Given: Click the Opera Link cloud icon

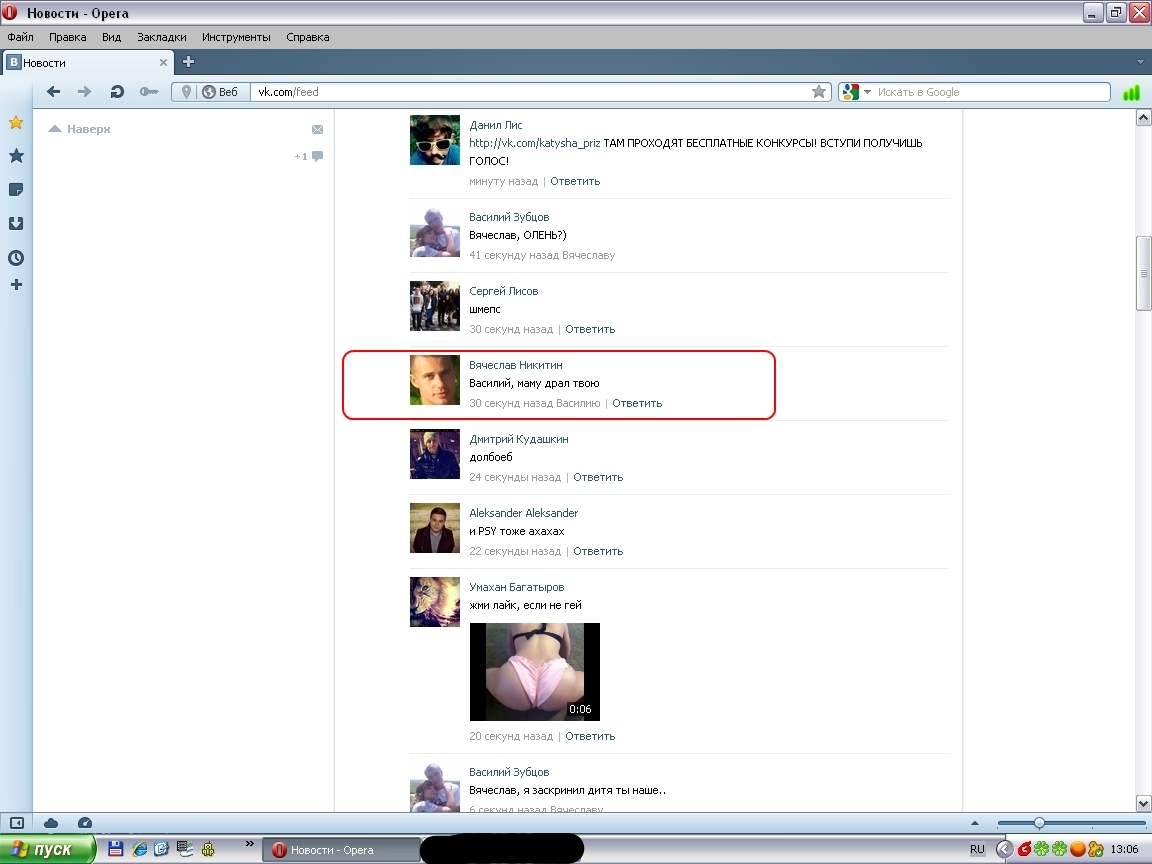Looking at the screenshot, I should coord(51,823).
